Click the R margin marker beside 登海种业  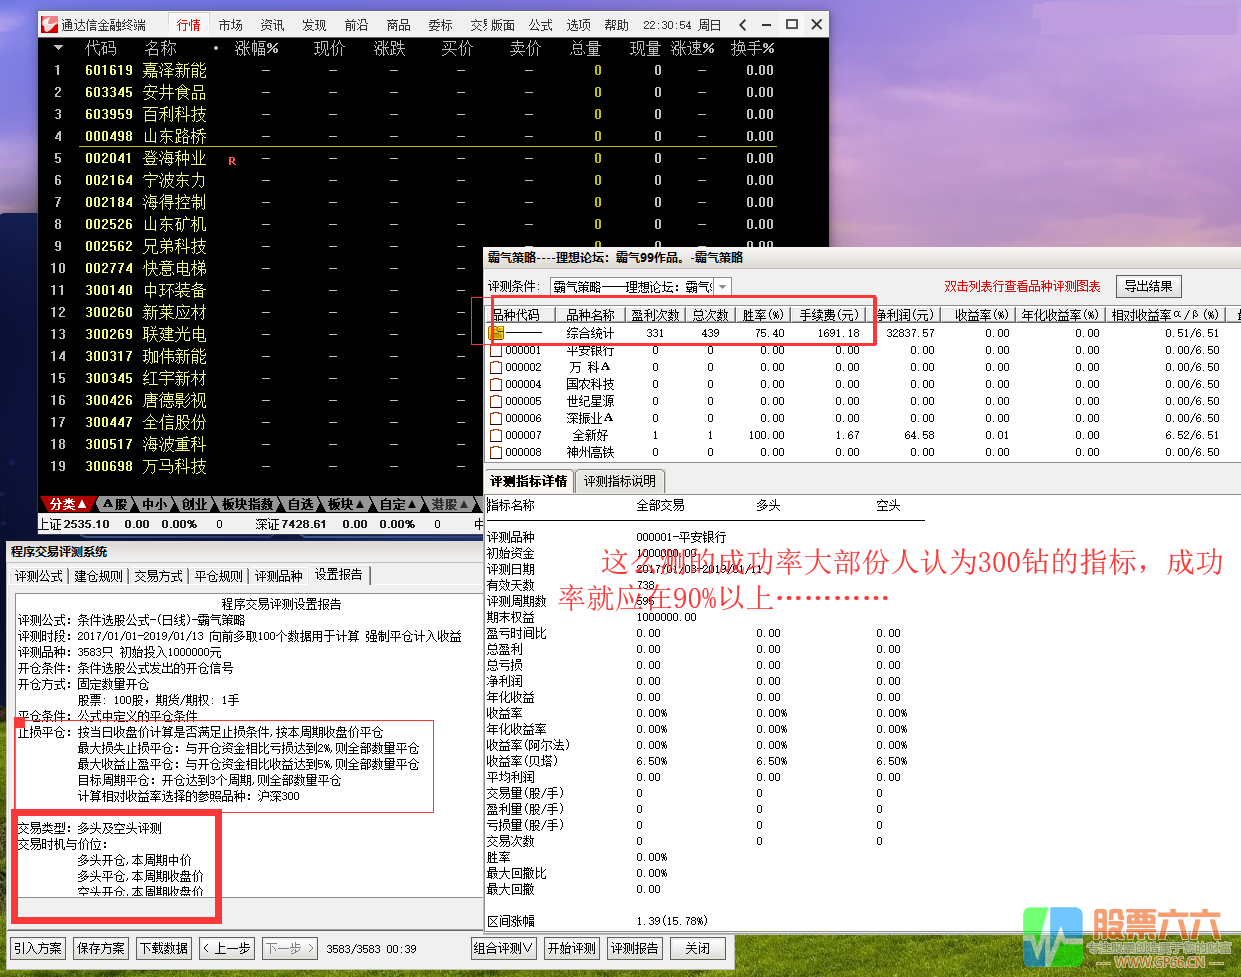[x=232, y=159]
